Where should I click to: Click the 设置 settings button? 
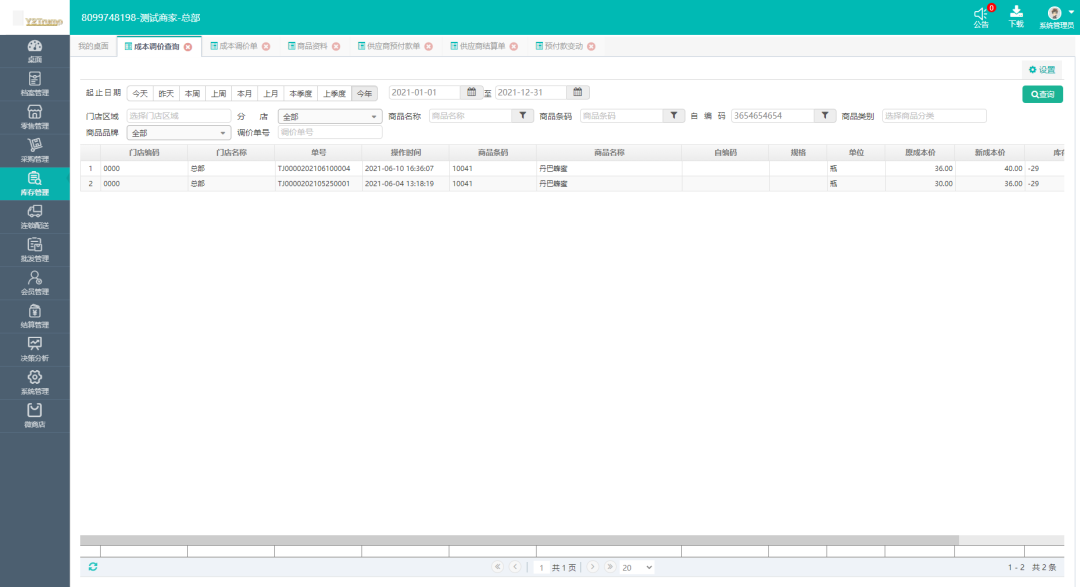pyautogui.click(x=1042, y=70)
